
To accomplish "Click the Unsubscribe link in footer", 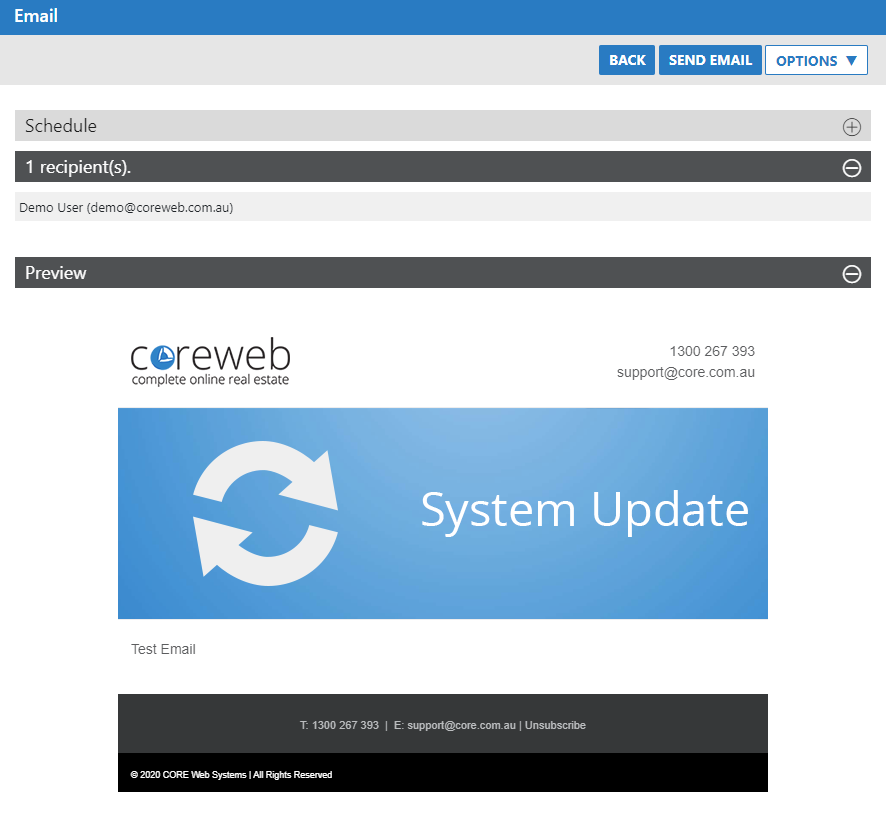I will coord(555,725).
